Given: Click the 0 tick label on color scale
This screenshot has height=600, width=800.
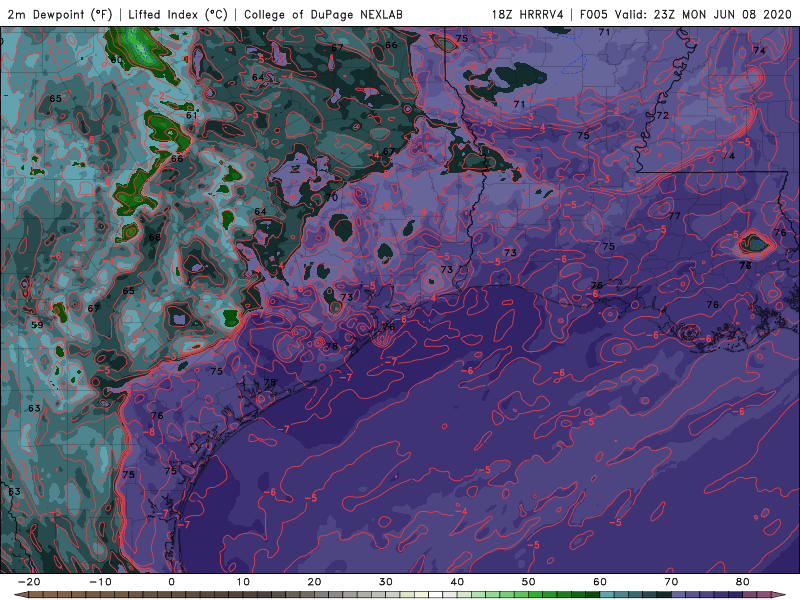Looking at the screenshot, I should [x=171, y=582].
